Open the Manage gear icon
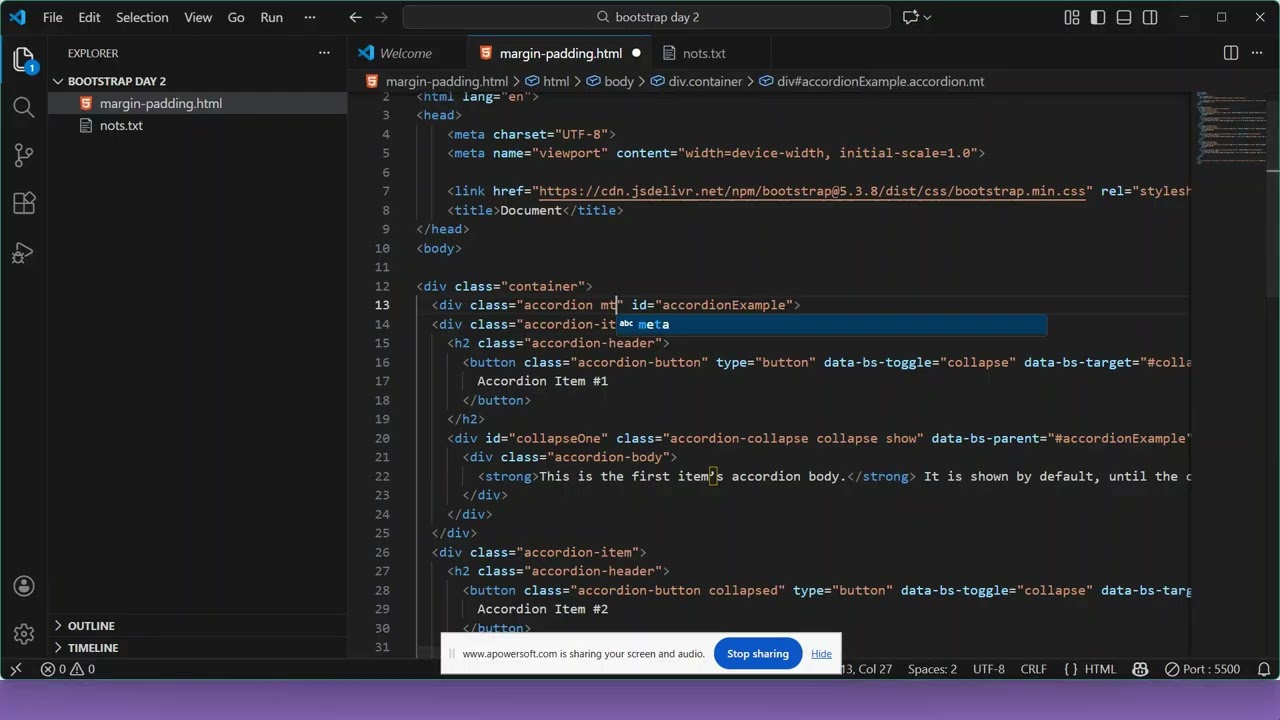This screenshot has width=1280, height=720. pos(24,634)
